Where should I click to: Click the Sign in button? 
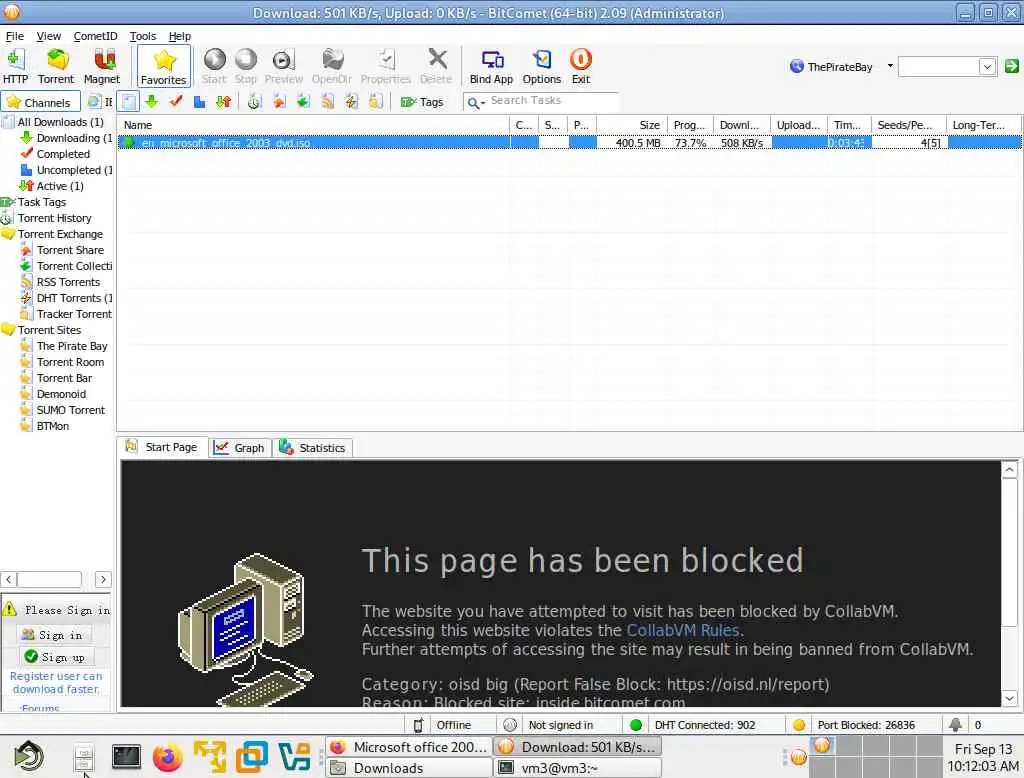point(56,635)
